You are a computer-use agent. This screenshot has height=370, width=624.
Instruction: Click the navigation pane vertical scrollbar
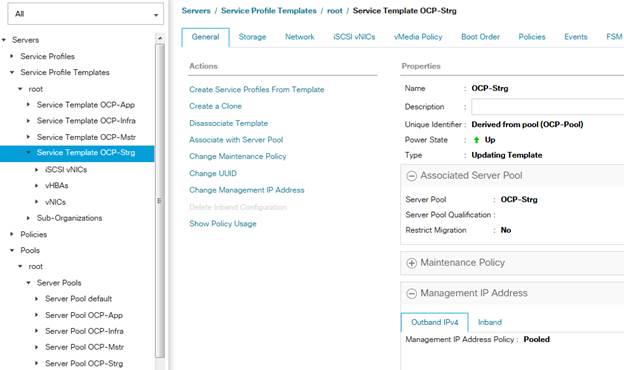tap(160, 199)
